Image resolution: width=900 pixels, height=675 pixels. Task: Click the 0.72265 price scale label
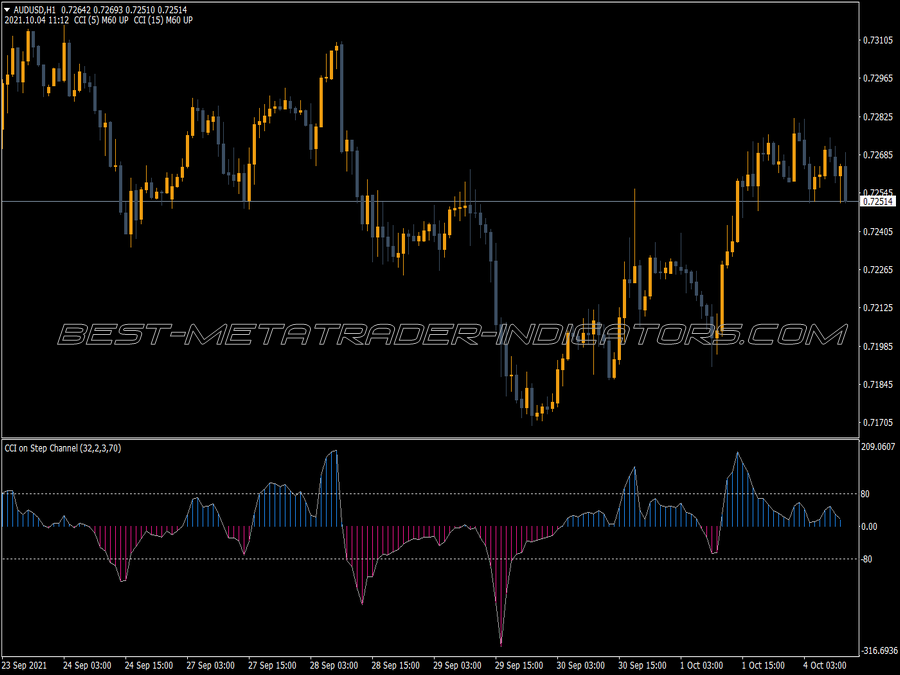click(x=878, y=270)
